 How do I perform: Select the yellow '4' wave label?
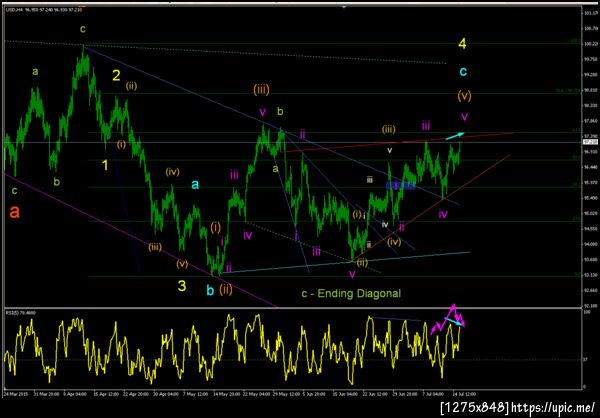[462, 44]
